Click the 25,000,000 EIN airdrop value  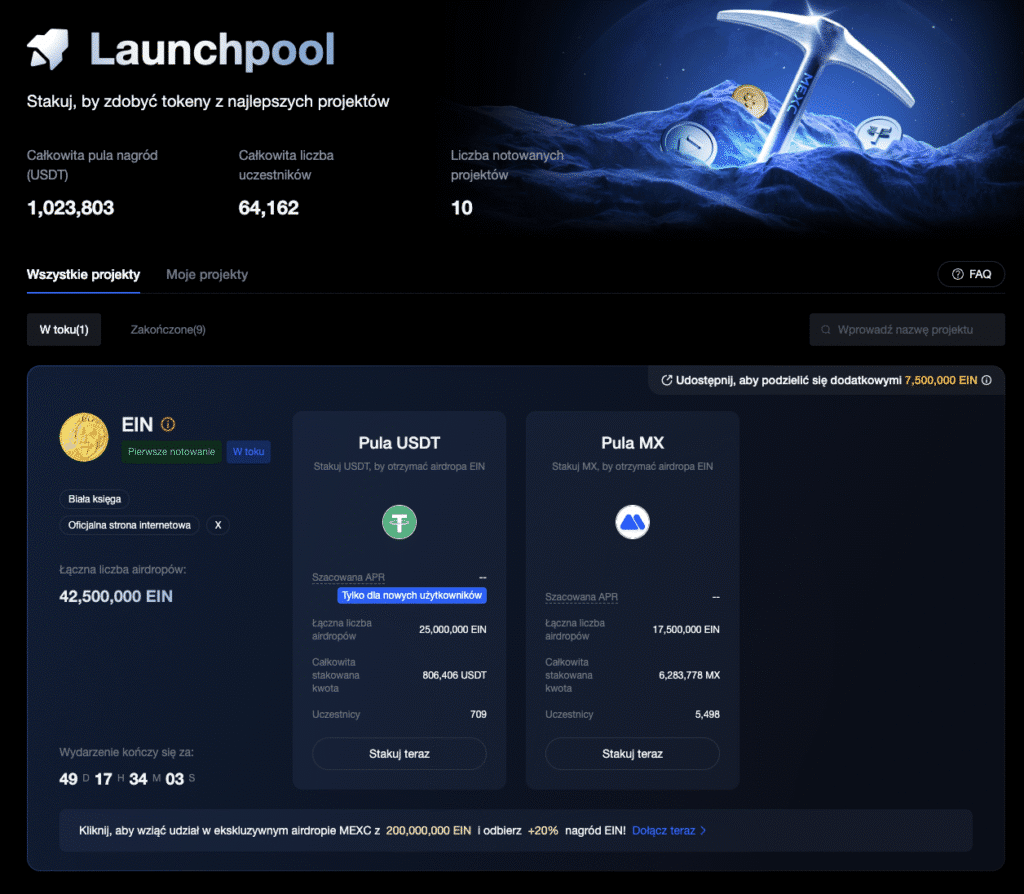click(x=453, y=630)
